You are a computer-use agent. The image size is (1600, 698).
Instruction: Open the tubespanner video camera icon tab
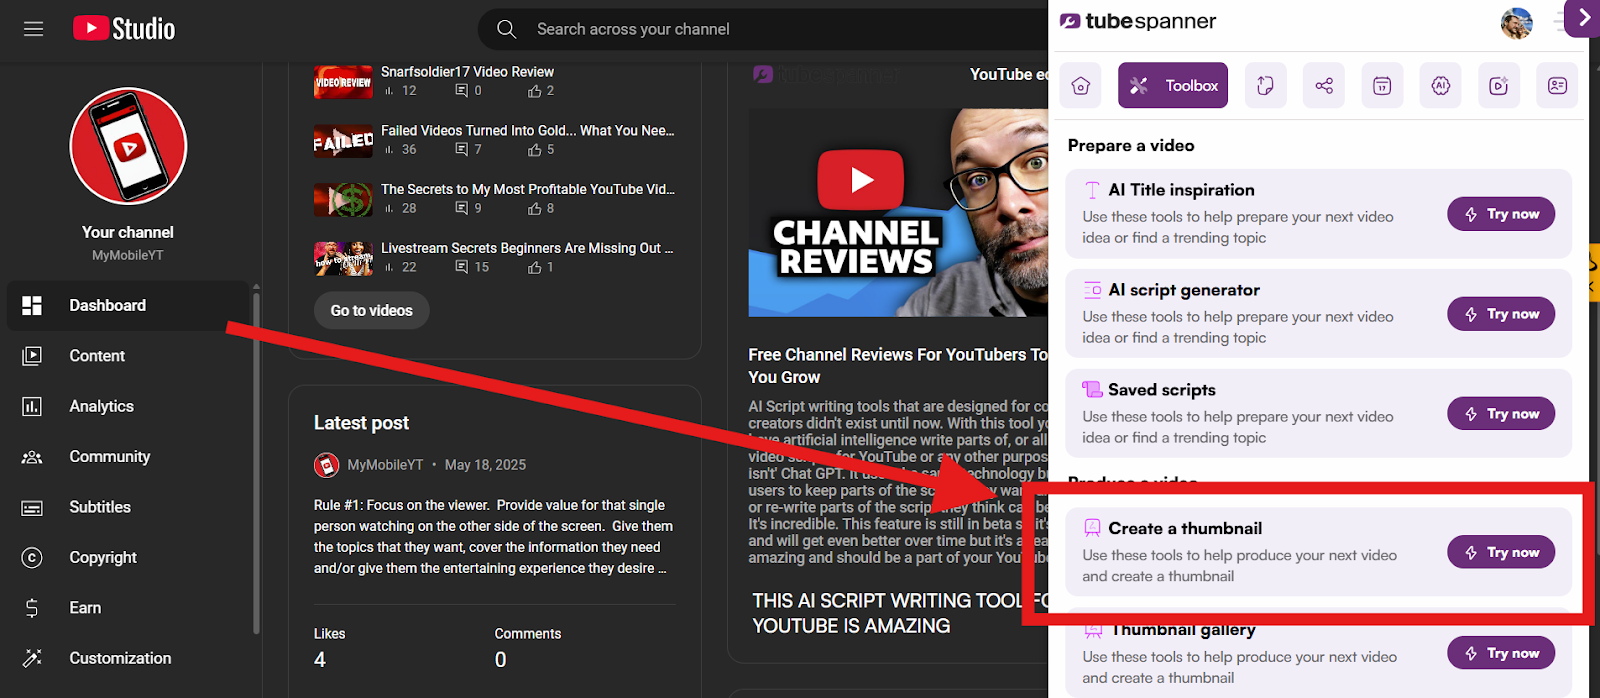1499,86
